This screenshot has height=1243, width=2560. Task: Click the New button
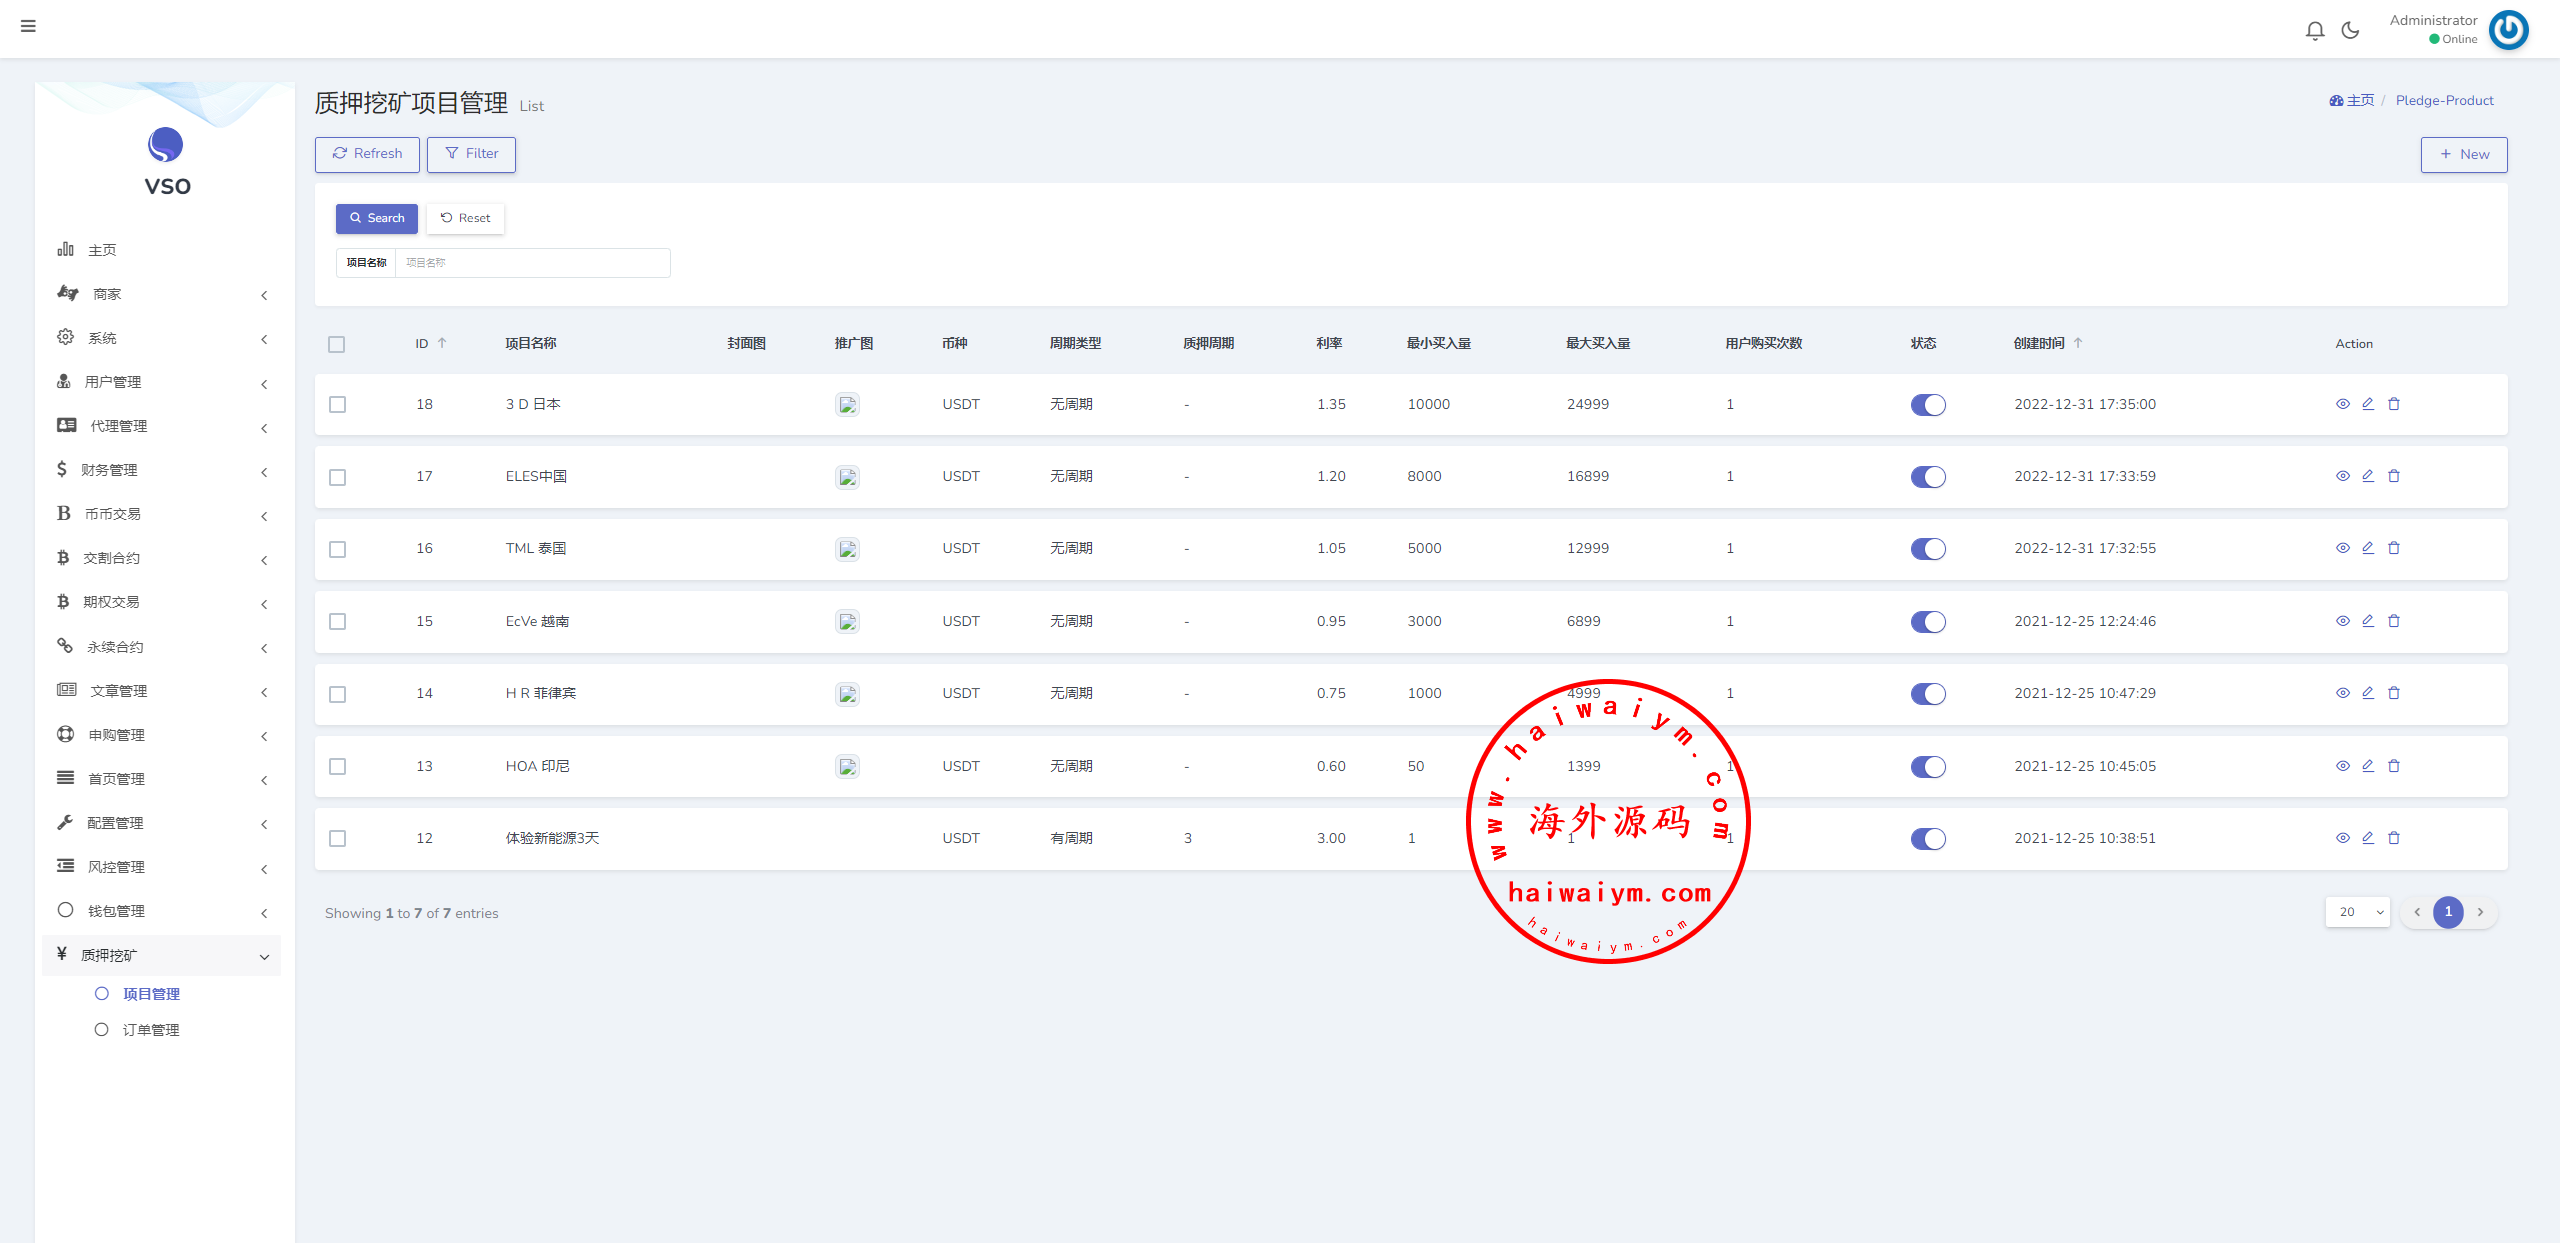2463,154
